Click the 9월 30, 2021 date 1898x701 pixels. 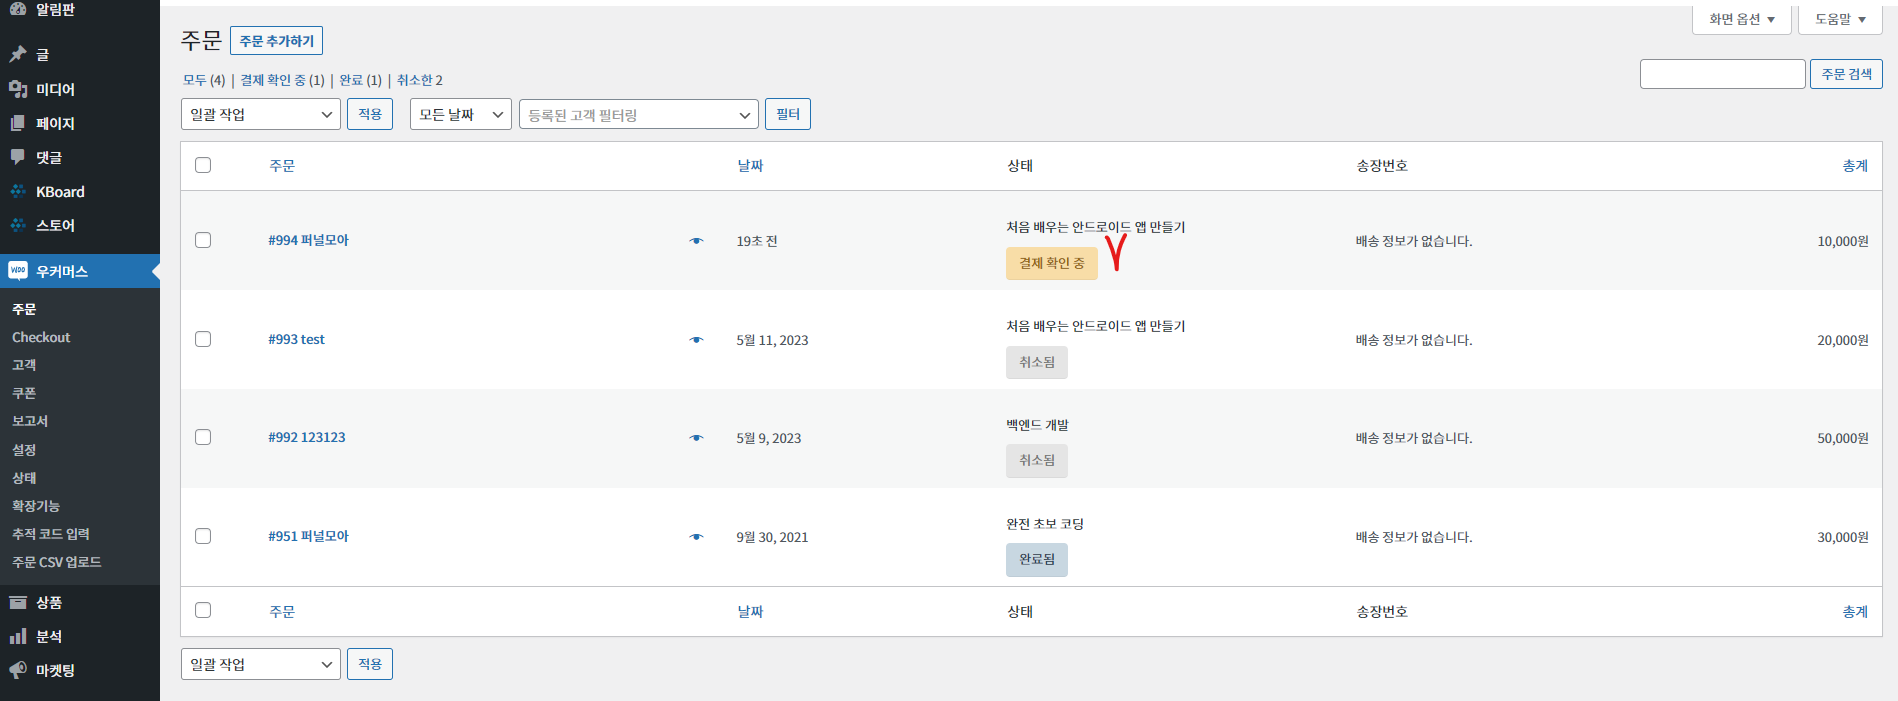pos(772,537)
